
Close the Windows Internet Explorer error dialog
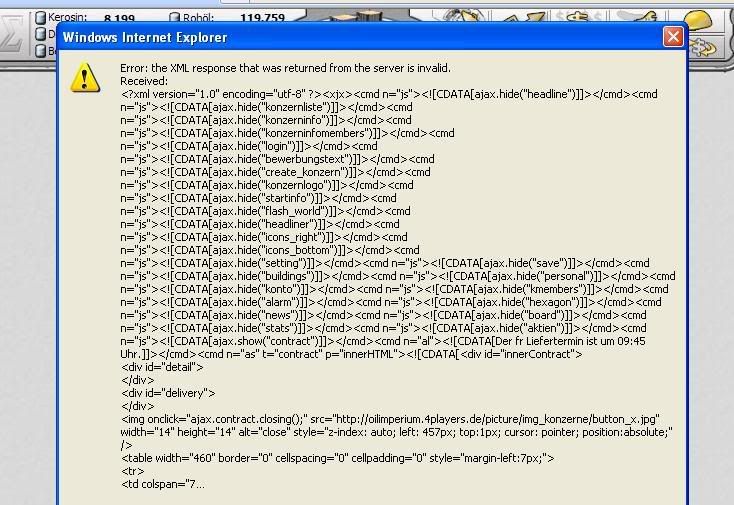point(673,37)
